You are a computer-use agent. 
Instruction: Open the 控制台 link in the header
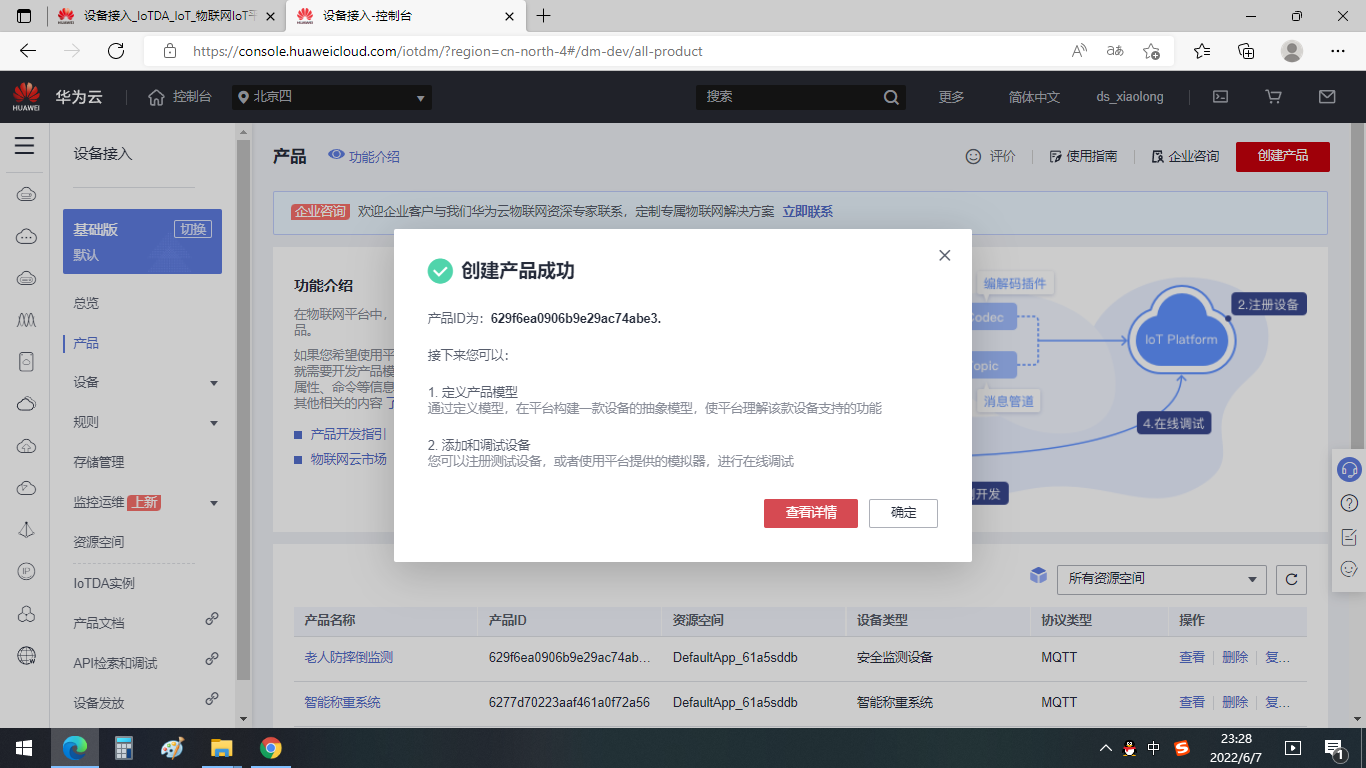coord(181,97)
